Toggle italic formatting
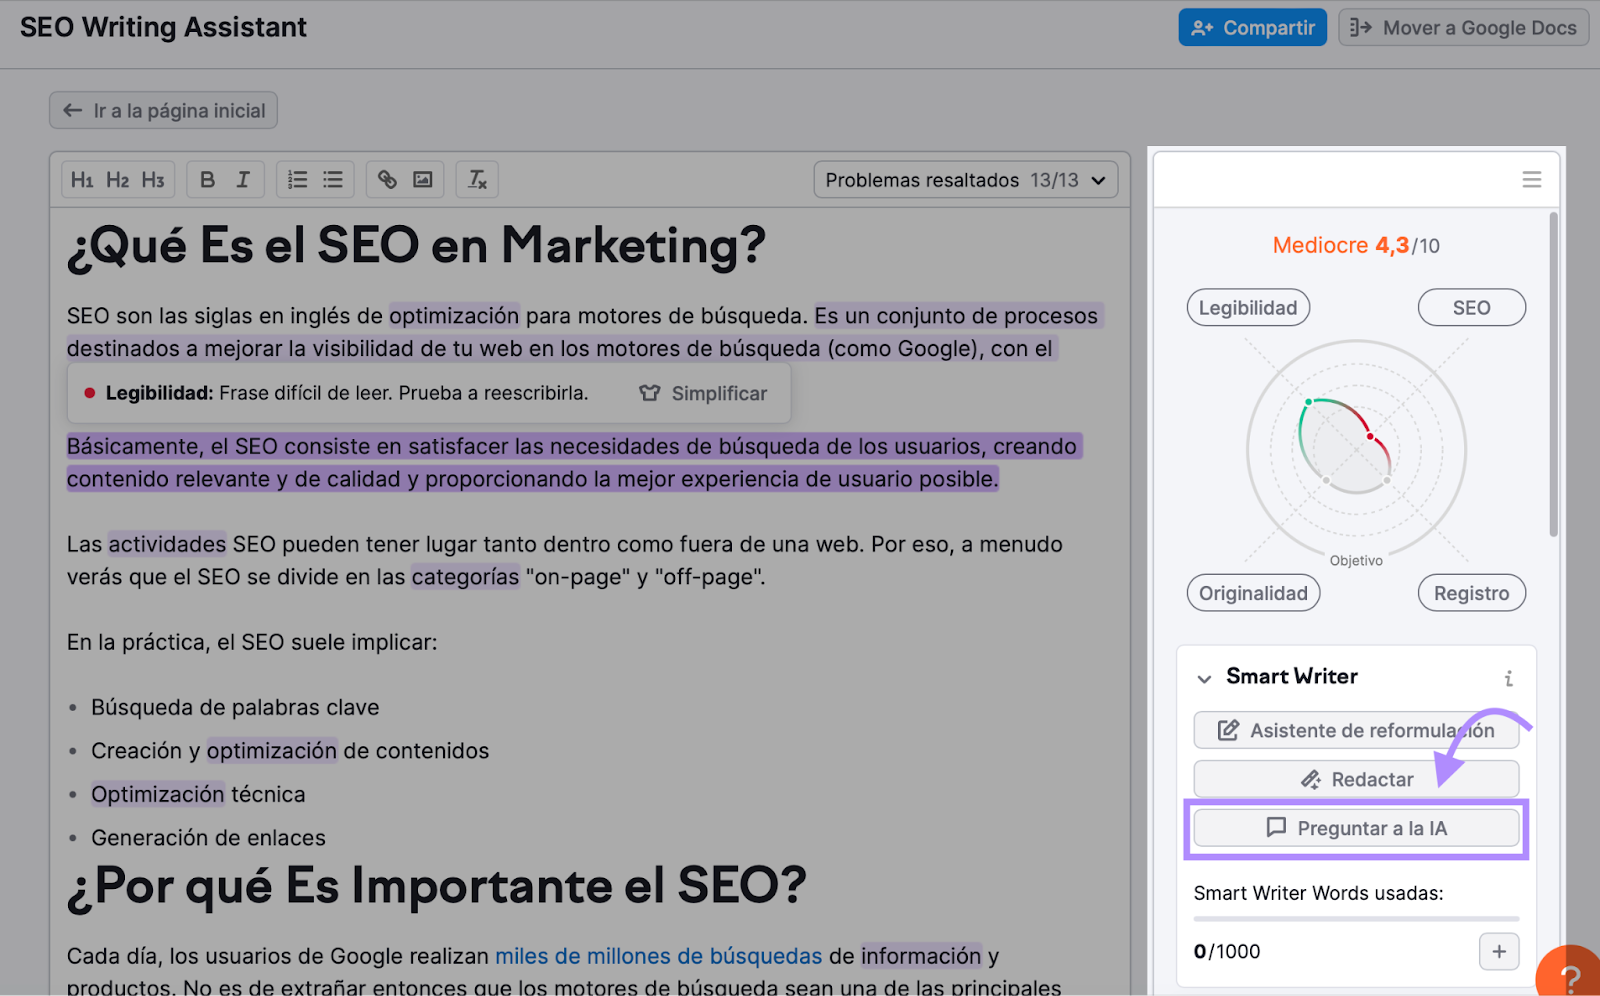1600x996 pixels. pyautogui.click(x=242, y=179)
